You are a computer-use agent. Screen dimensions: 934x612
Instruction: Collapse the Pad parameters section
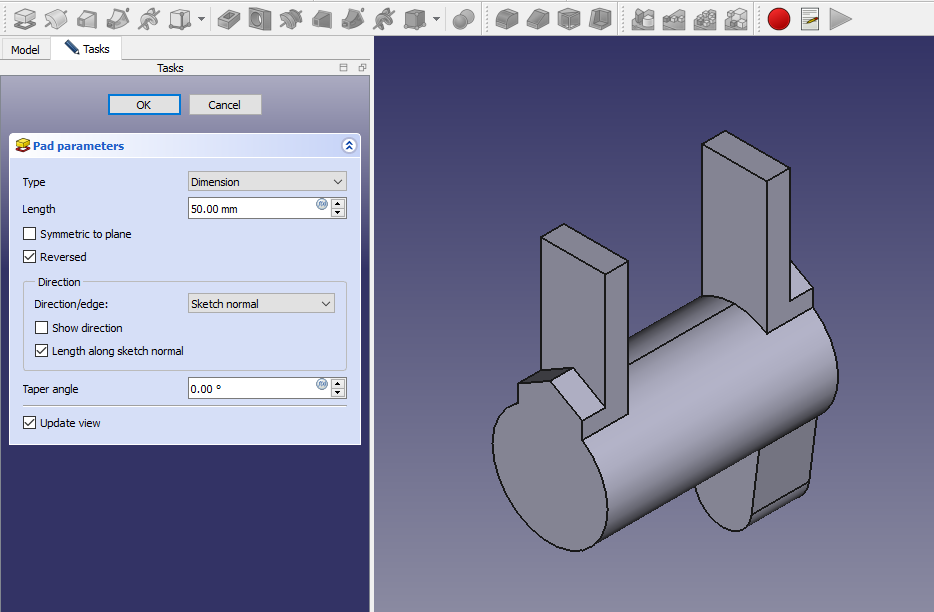[349, 146]
